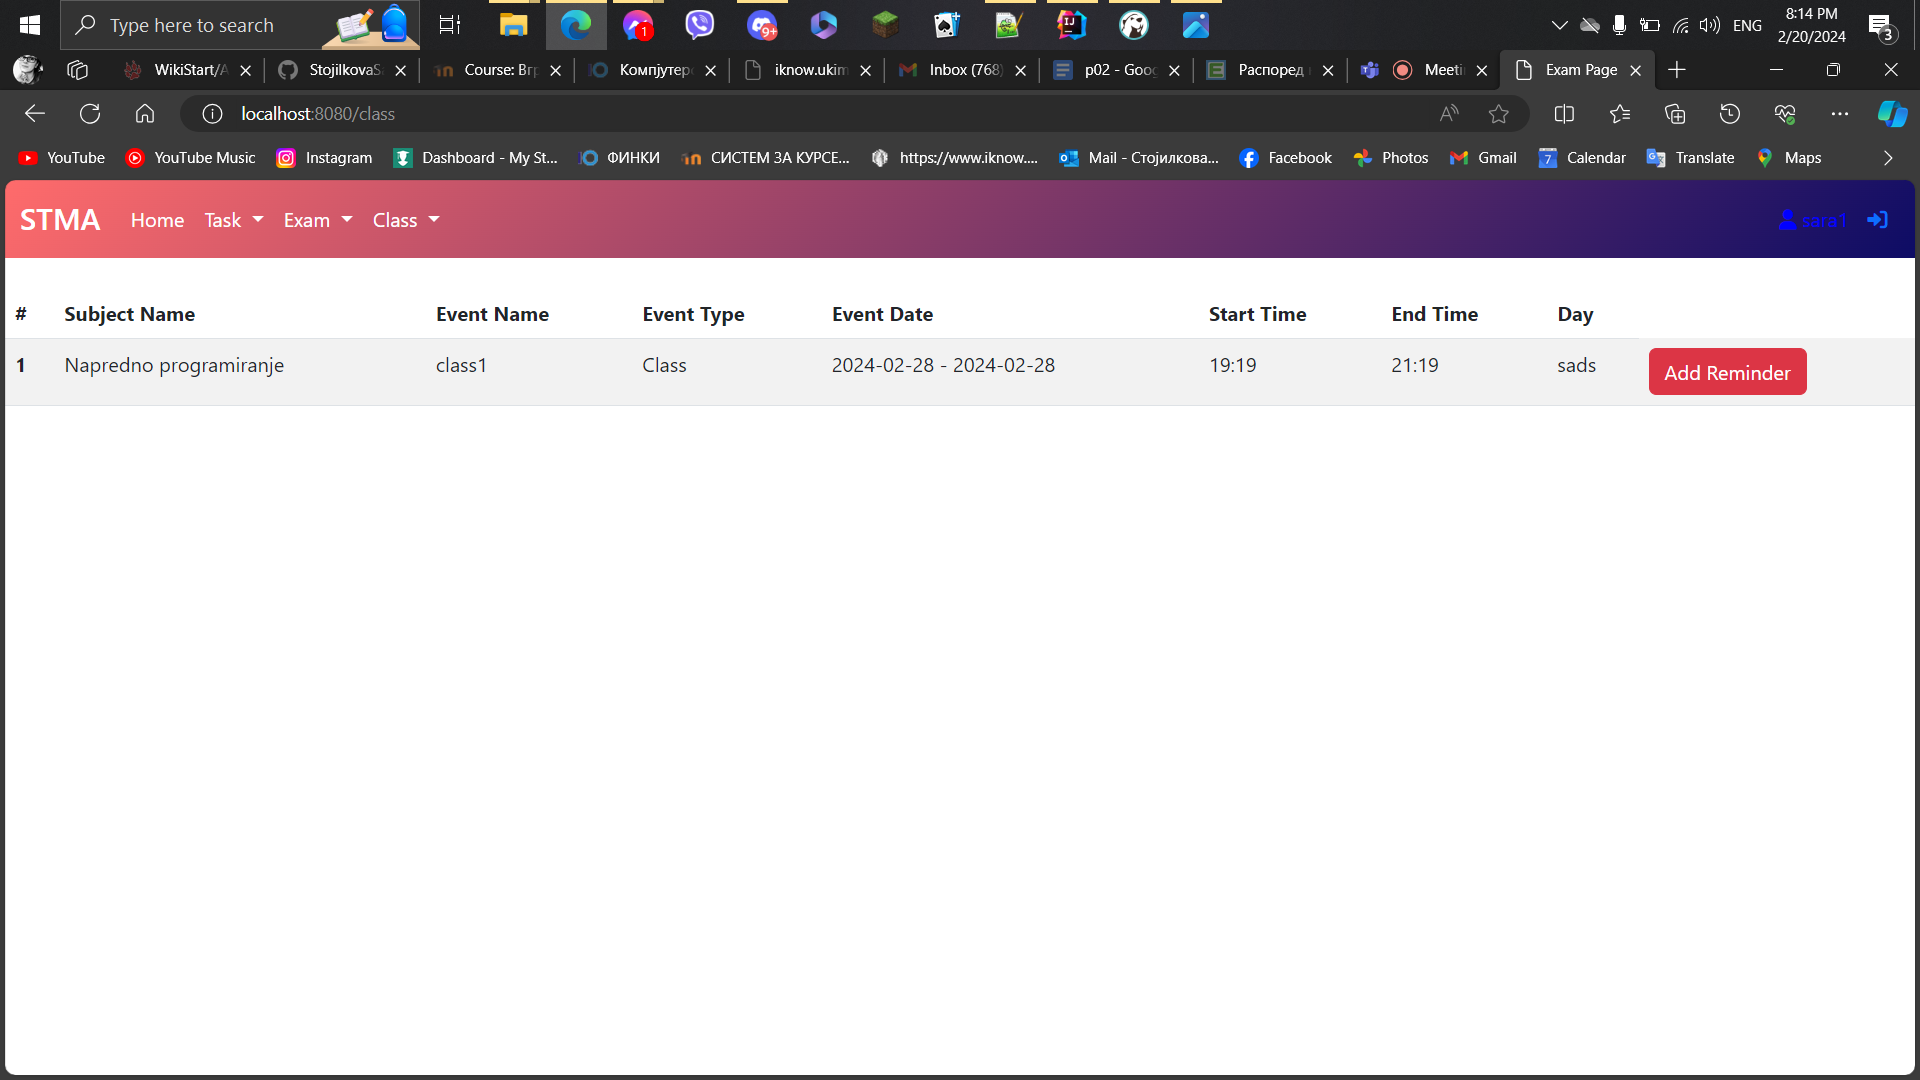Click the logout arrow icon in navbar

coord(1877,220)
